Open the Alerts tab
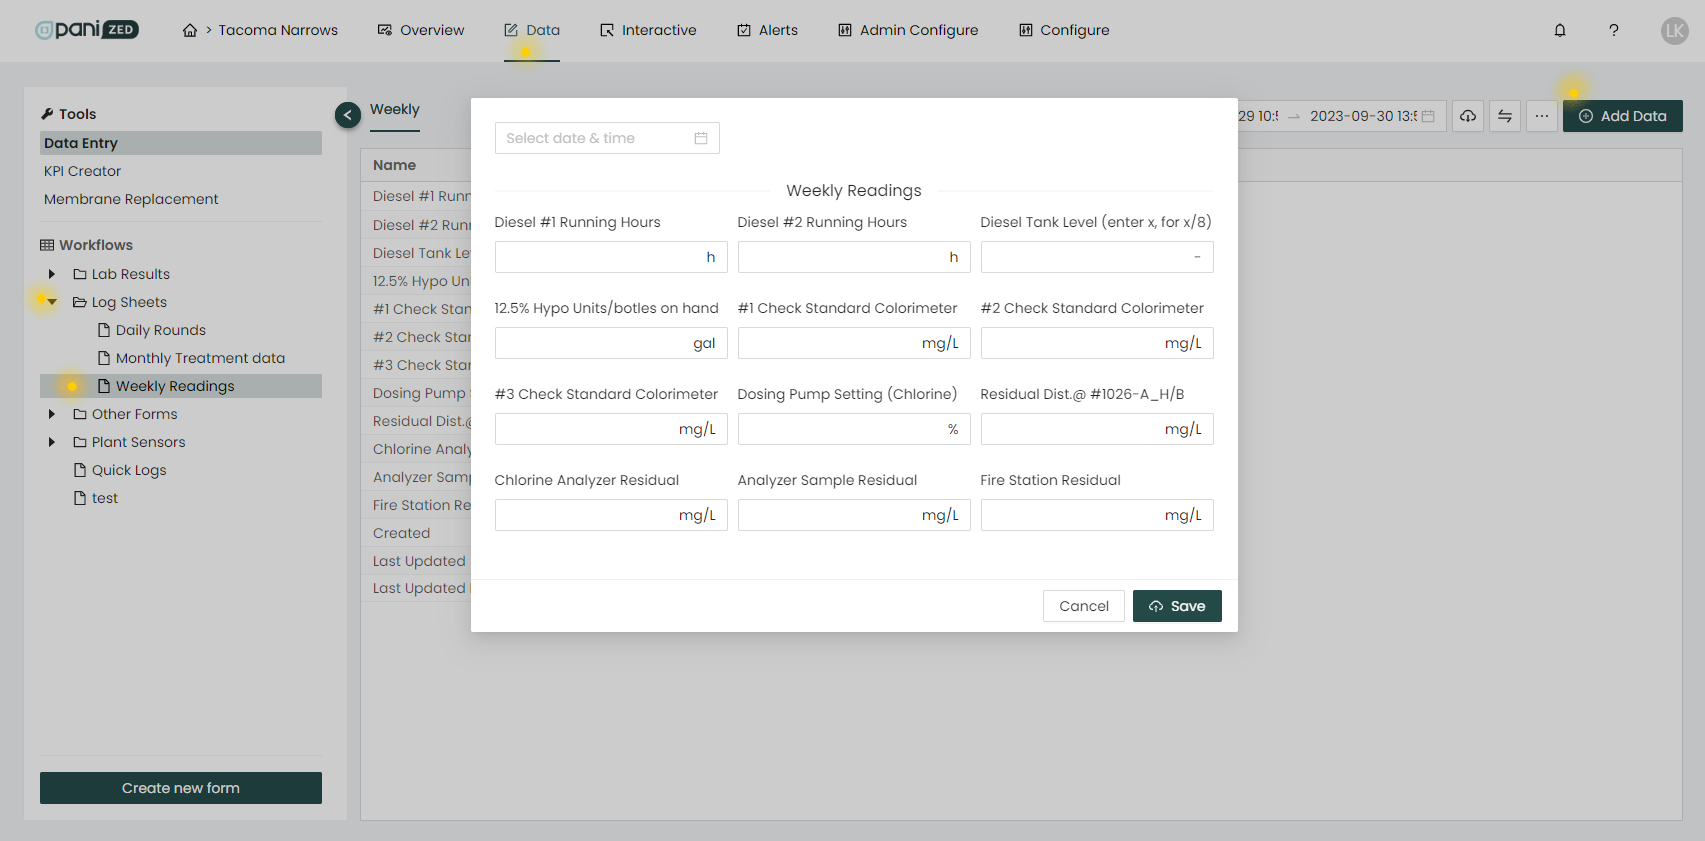This screenshot has height=841, width=1705. (767, 30)
